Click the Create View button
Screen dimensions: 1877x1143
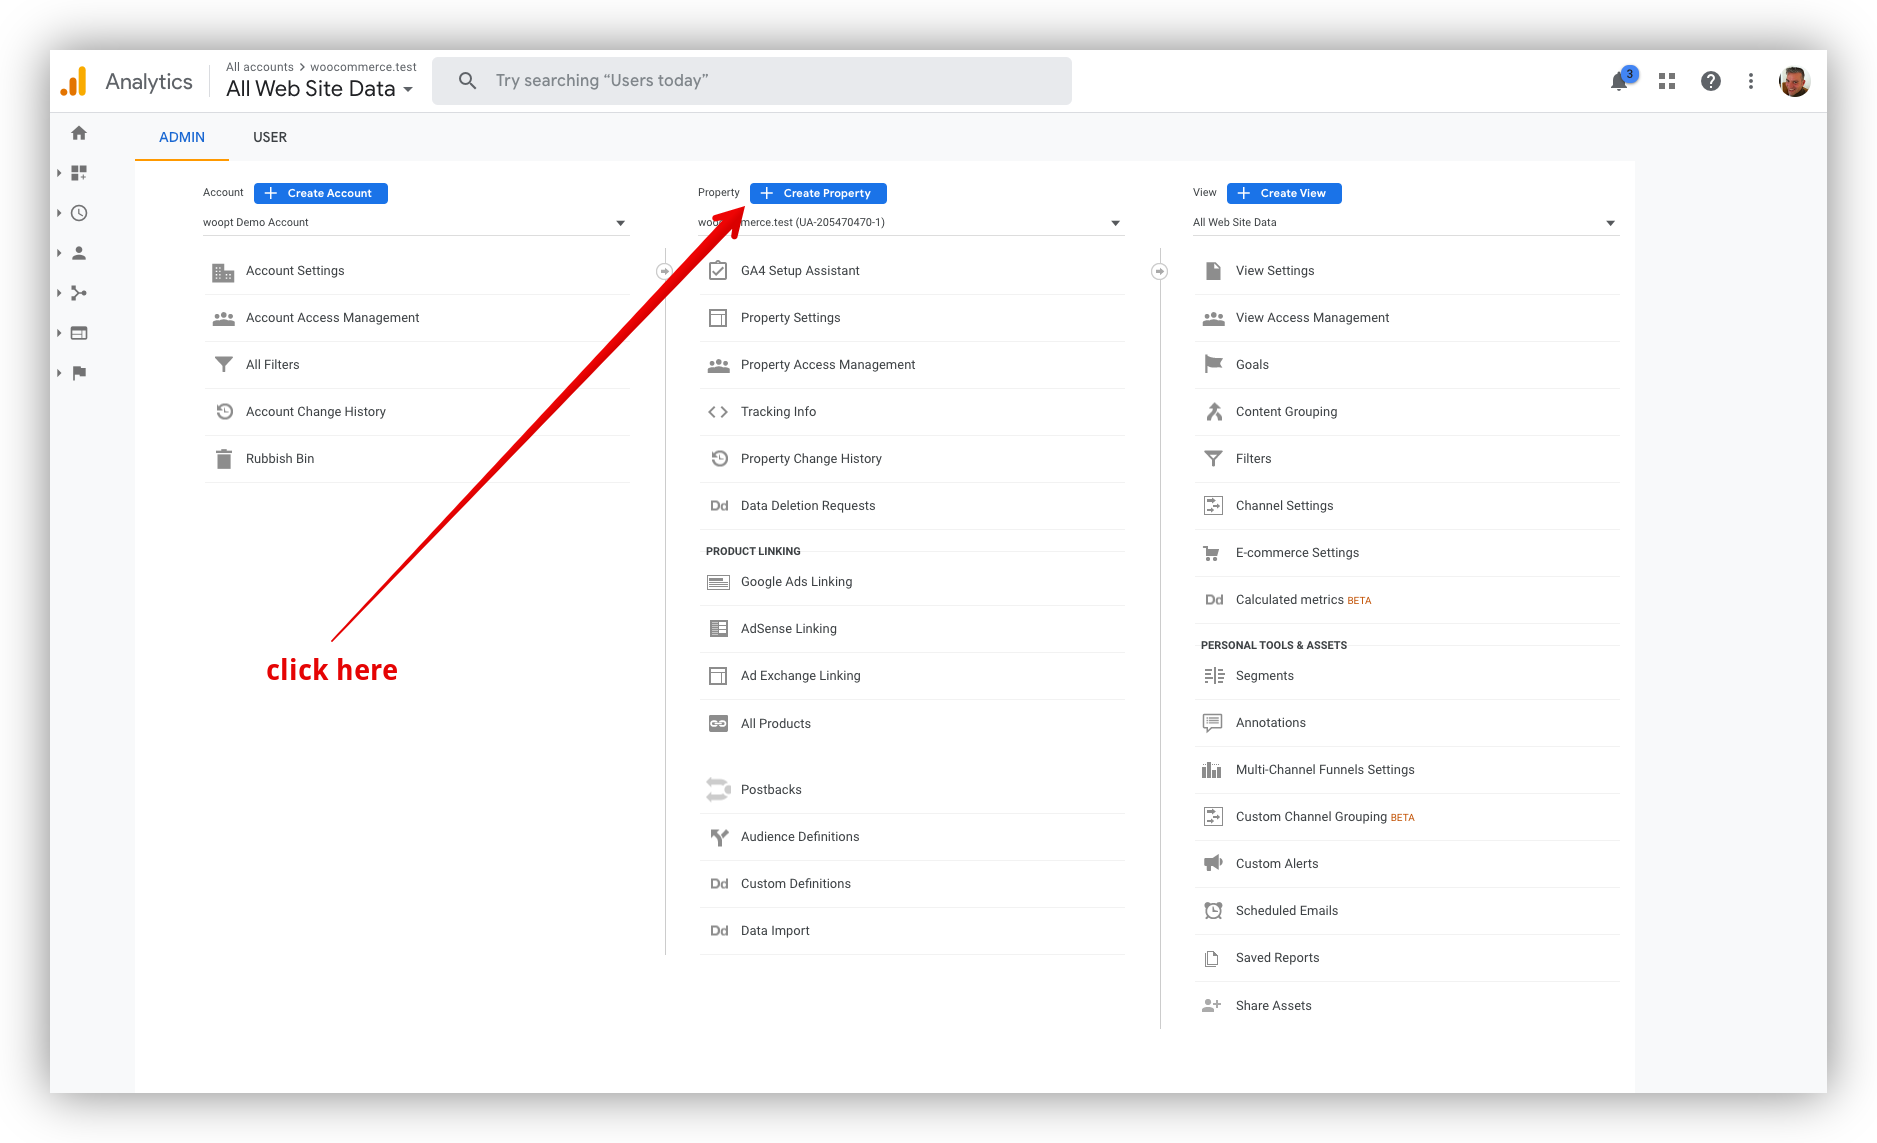click(x=1284, y=193)
